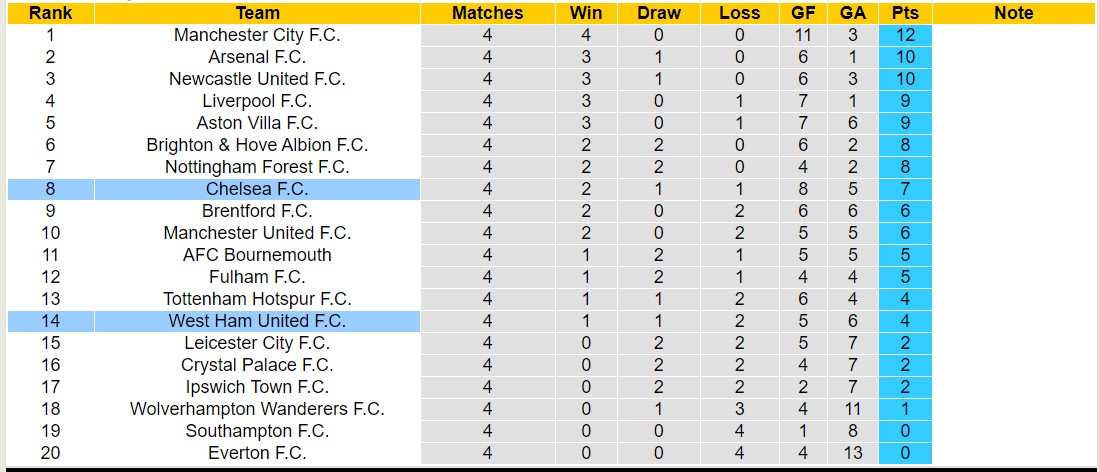Select the highlighted Chelsea F.C. row
The height and width of the screenshot is (472, 1099).
point(257,189)
